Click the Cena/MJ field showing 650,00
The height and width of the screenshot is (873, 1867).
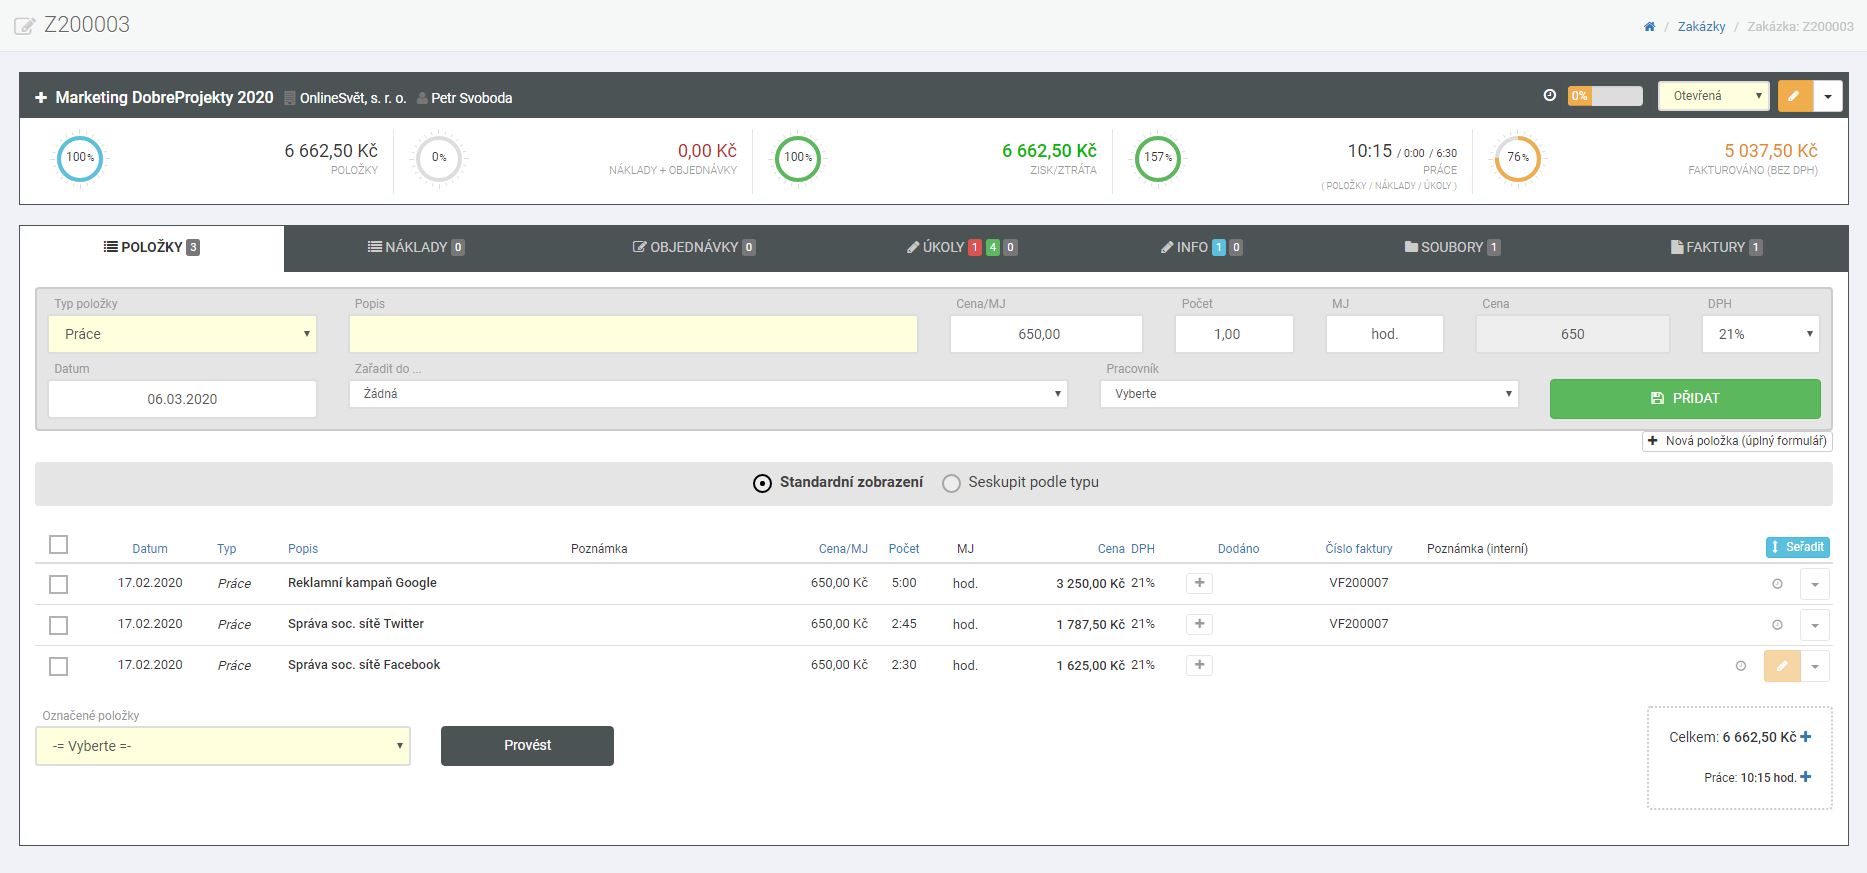point(1046,334)
